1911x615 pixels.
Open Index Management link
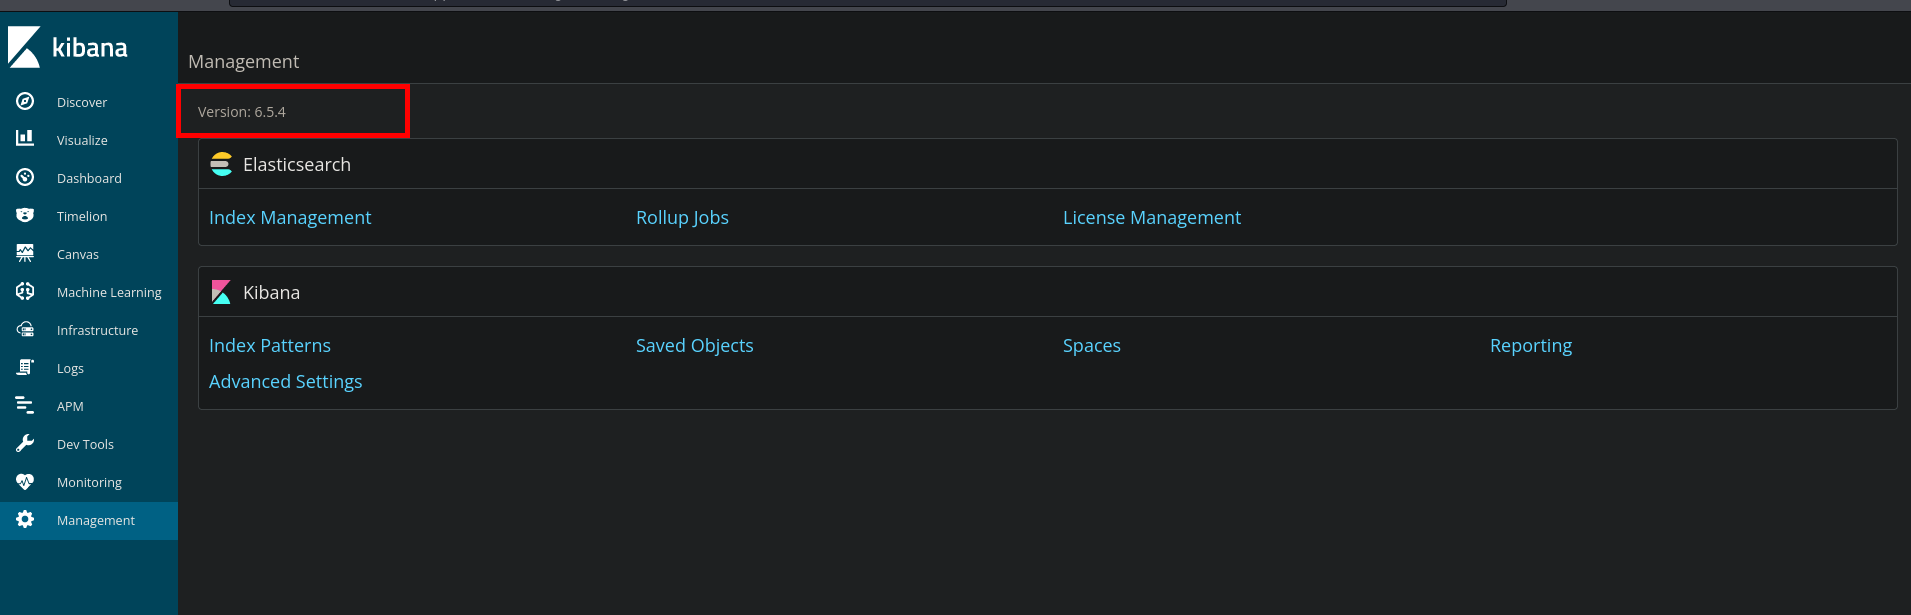click(x=290, y=218)
